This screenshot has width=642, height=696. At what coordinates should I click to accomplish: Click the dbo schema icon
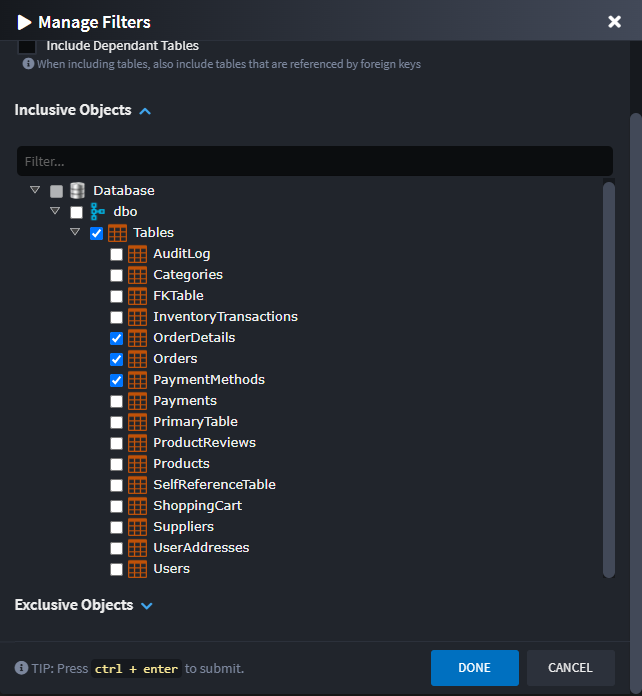97,211
